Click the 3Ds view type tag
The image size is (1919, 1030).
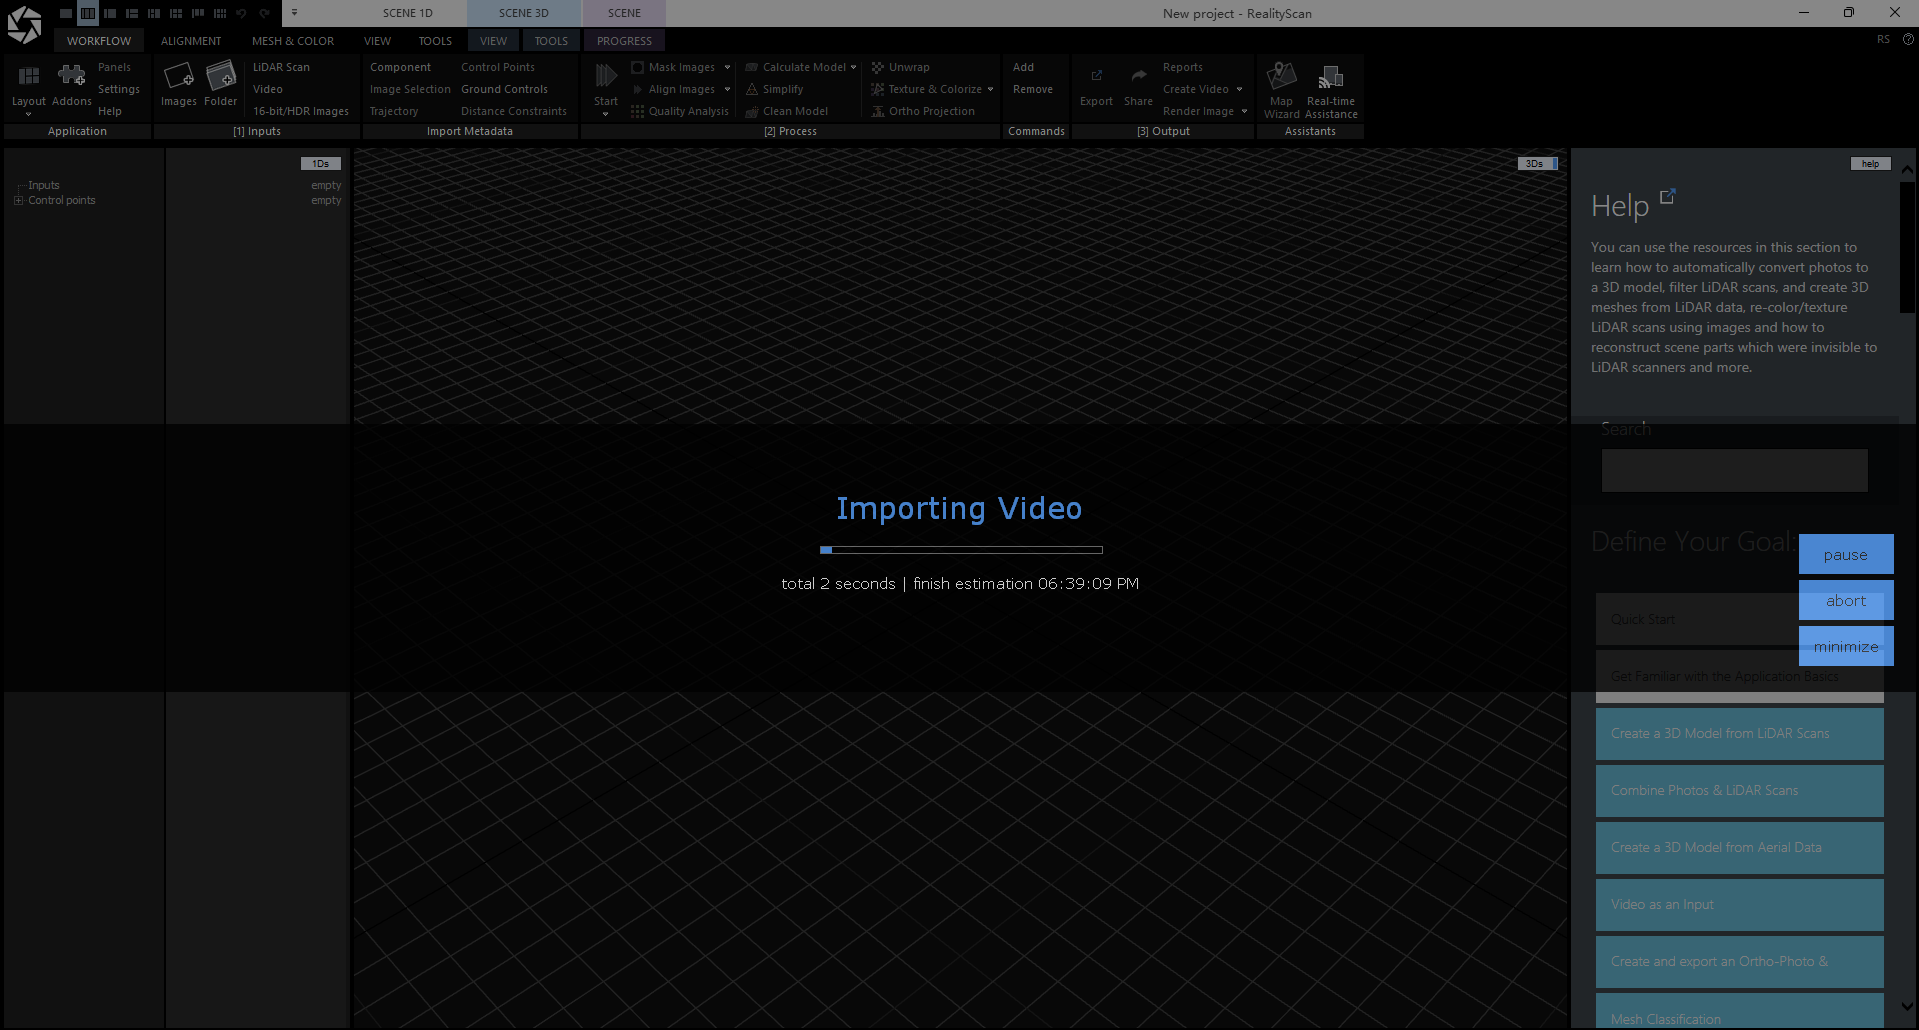1537,164
